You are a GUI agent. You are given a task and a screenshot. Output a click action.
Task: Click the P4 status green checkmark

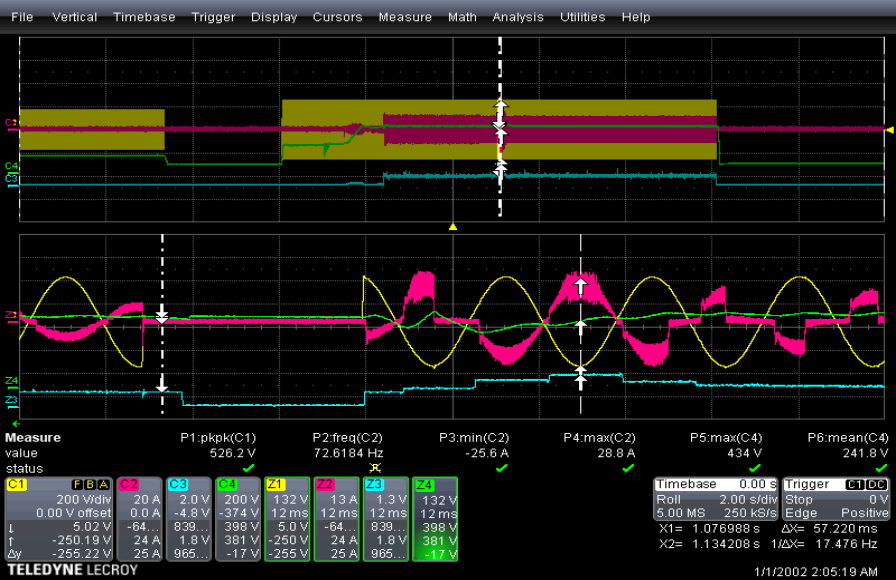pos(628,469)
